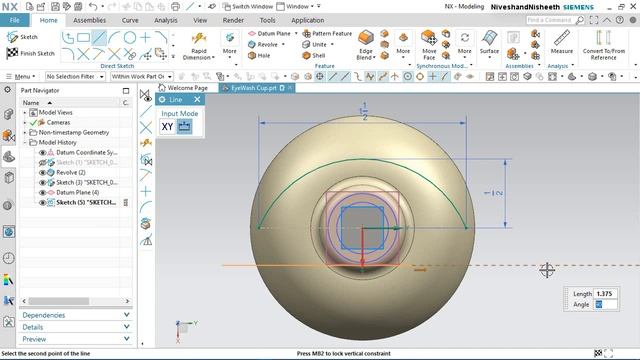Switch to the Assemblies ribbon tab
This screenshot has height=360, width=640.
[x=89, y=20]
